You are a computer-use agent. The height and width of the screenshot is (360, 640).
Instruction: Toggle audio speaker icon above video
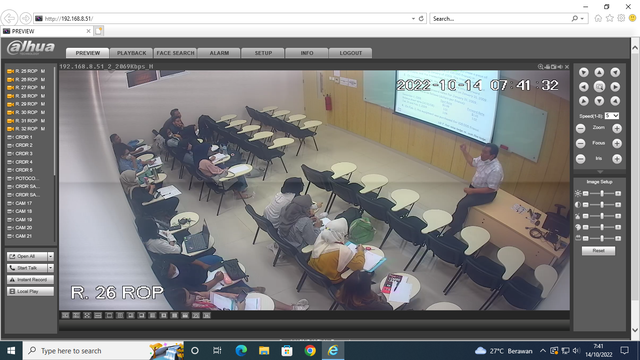[x=560, y=67]
